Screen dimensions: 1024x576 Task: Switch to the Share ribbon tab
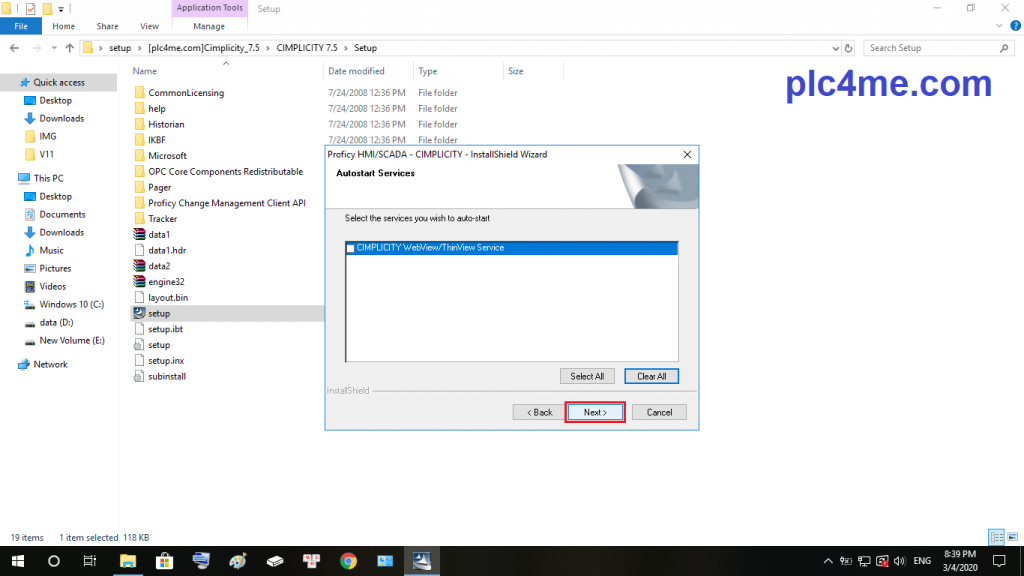coord(107,26)
